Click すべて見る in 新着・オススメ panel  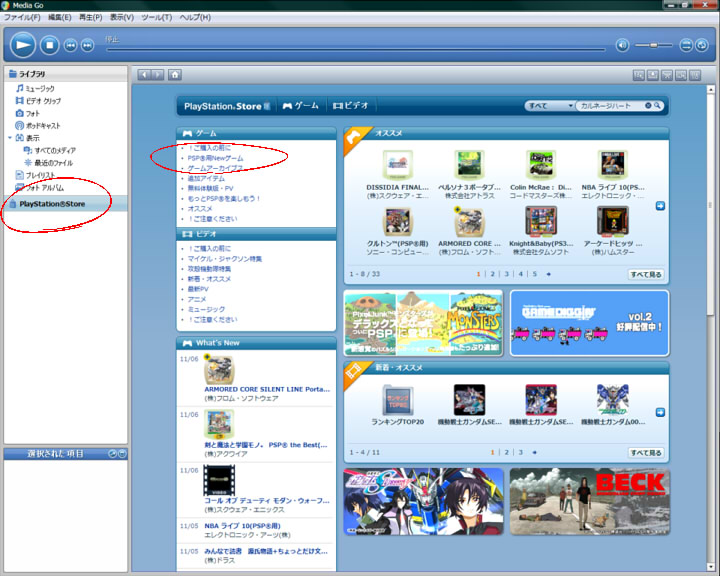646,452
